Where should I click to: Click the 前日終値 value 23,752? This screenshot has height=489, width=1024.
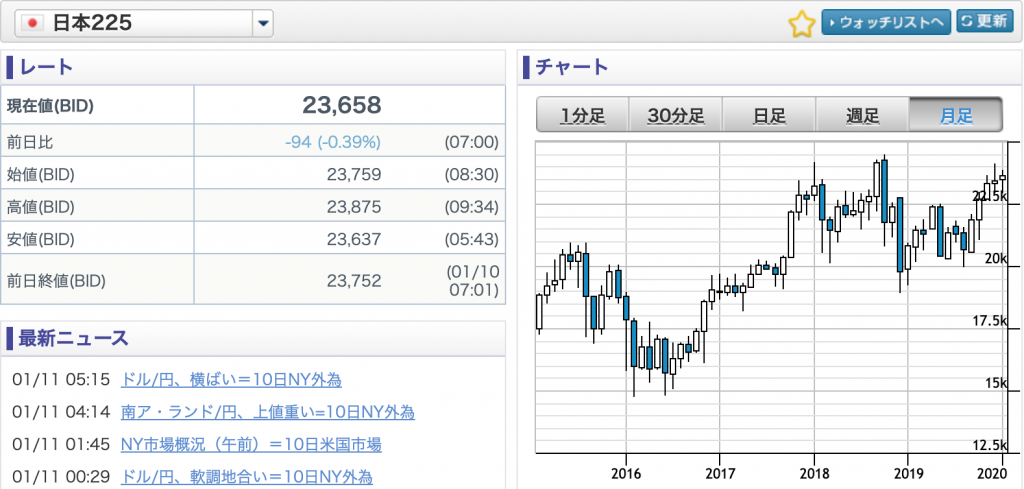(x=354, y=281)
